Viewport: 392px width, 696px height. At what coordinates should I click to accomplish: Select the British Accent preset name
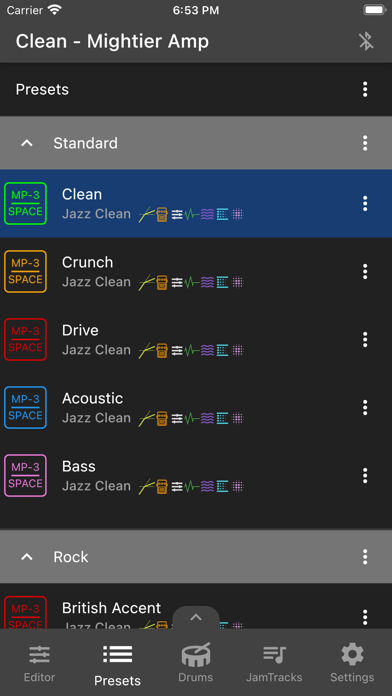[x=111, y=608]
